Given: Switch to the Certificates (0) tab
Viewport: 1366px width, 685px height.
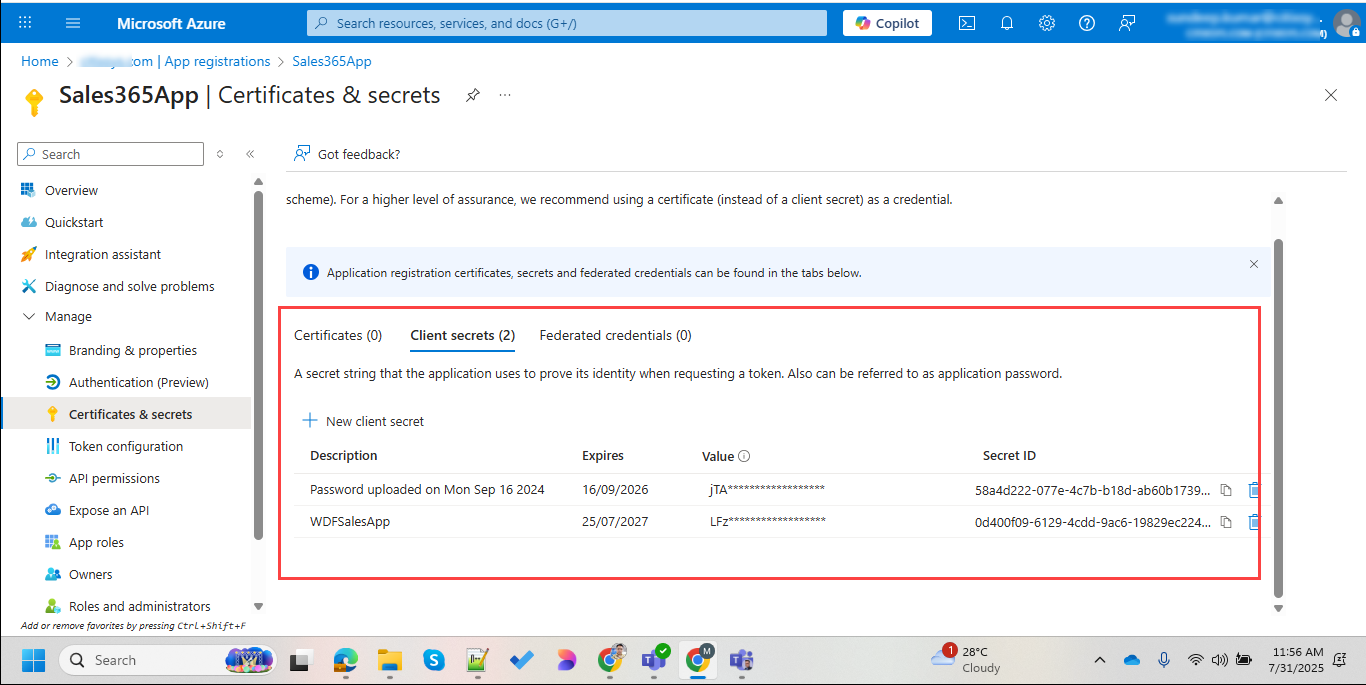Looking at the screenshot, I should click(x=338, y=336).
